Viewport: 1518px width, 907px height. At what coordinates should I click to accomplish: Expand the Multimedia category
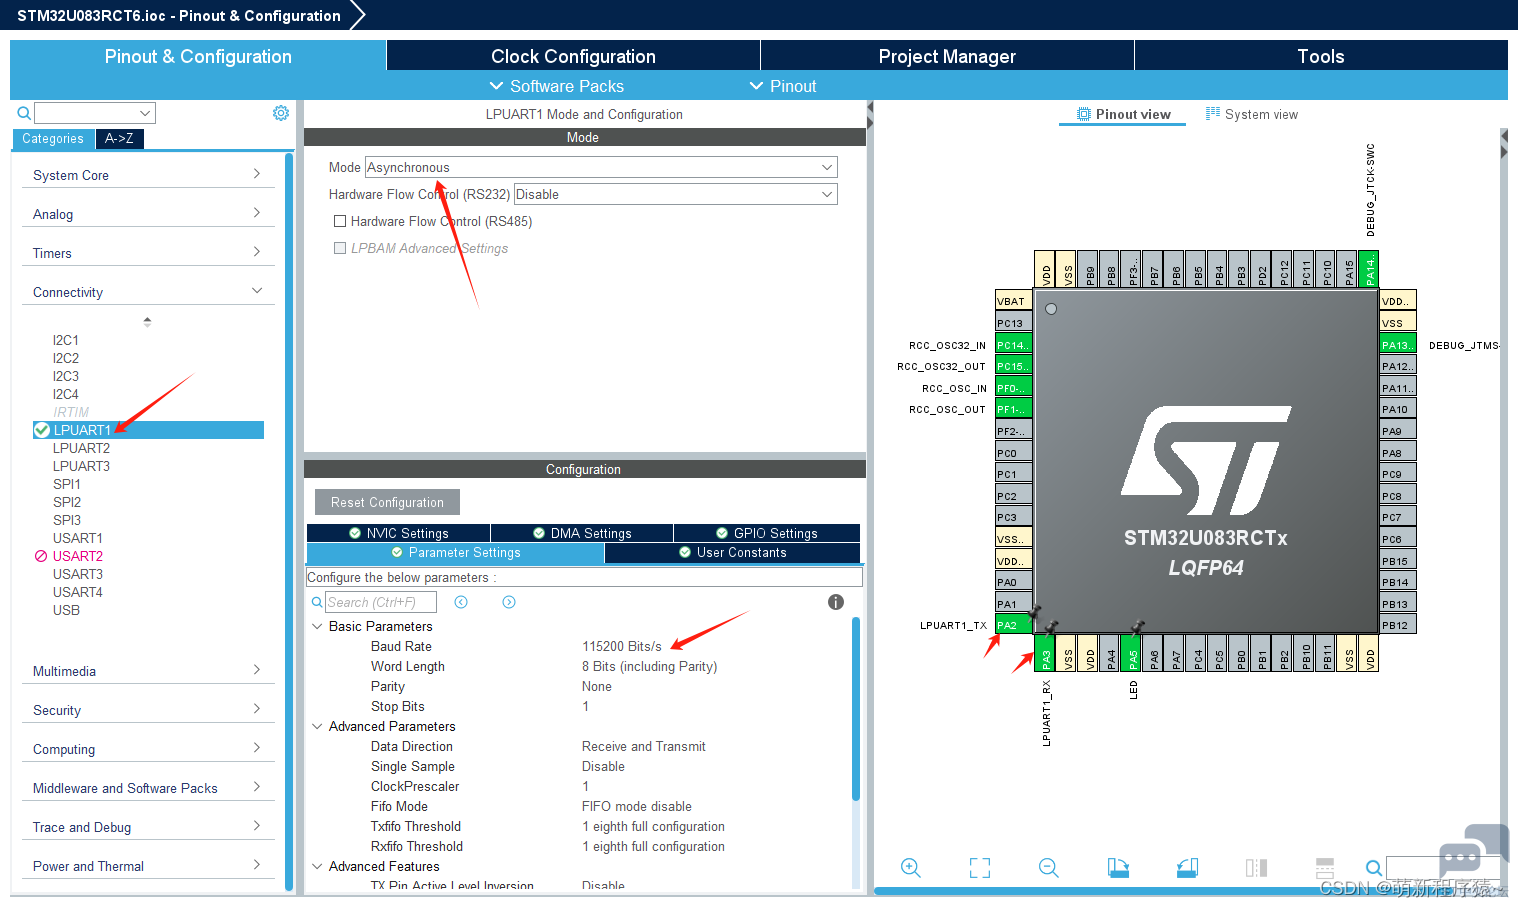[x=148, y=671]
